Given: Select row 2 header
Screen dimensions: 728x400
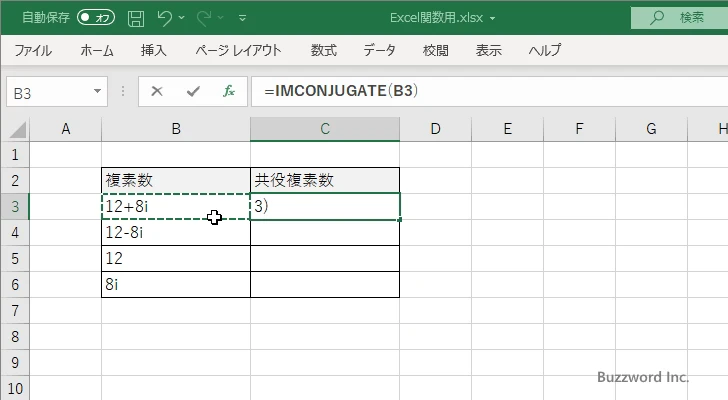Looking at the screenshot, I should pos(15,181).
